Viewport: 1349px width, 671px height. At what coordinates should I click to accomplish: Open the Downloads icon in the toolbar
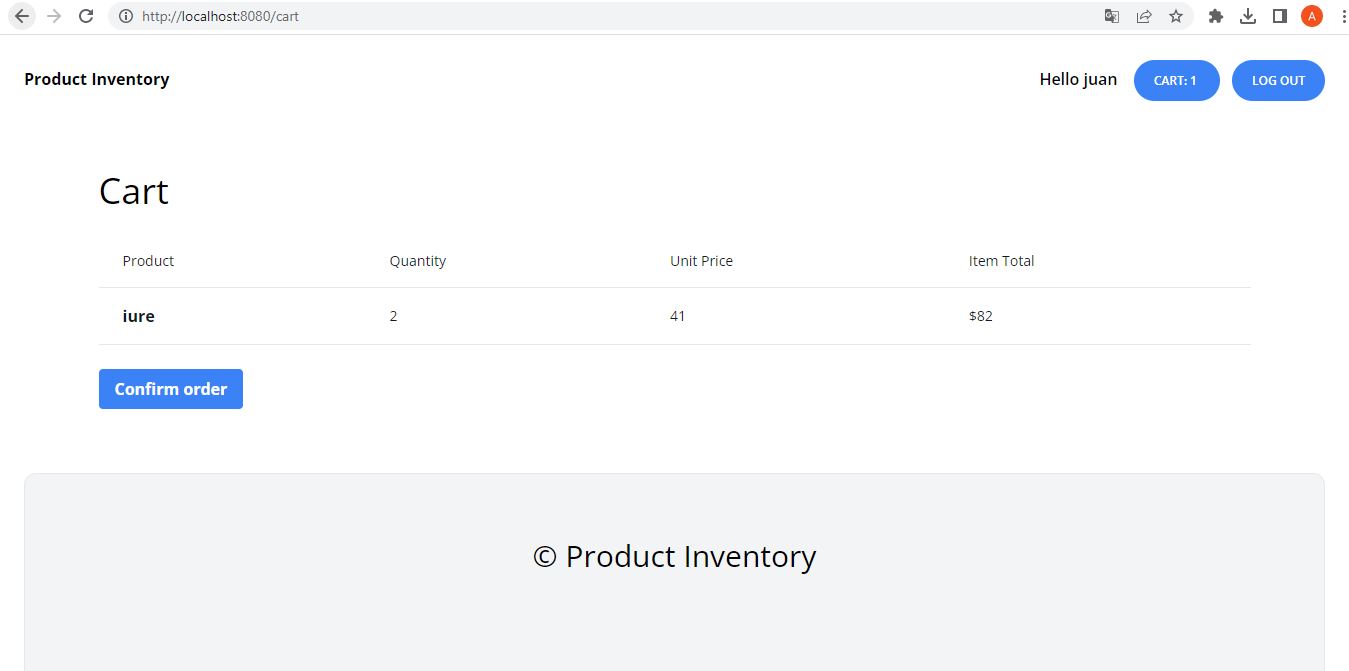pyautogui.click(x=1247, y=16)
